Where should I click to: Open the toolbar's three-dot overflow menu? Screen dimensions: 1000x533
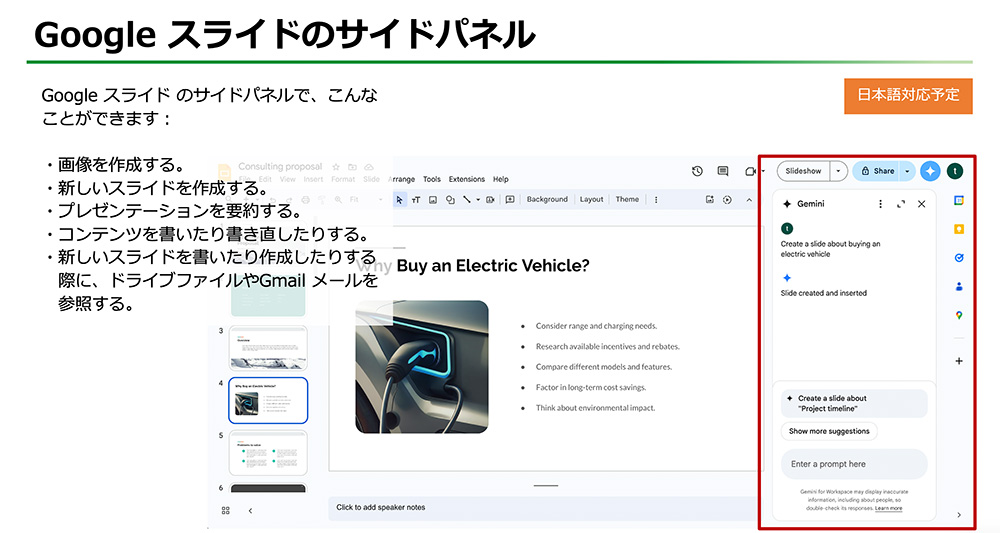click(x=656, y=200)
